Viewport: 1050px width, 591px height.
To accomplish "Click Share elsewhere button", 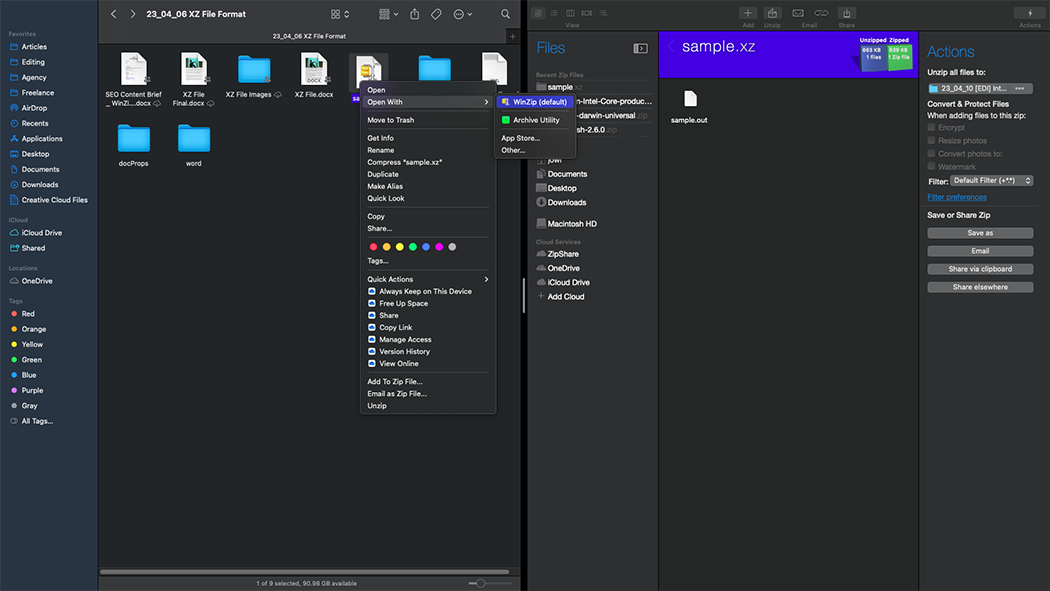I will (x=980, y=287).
